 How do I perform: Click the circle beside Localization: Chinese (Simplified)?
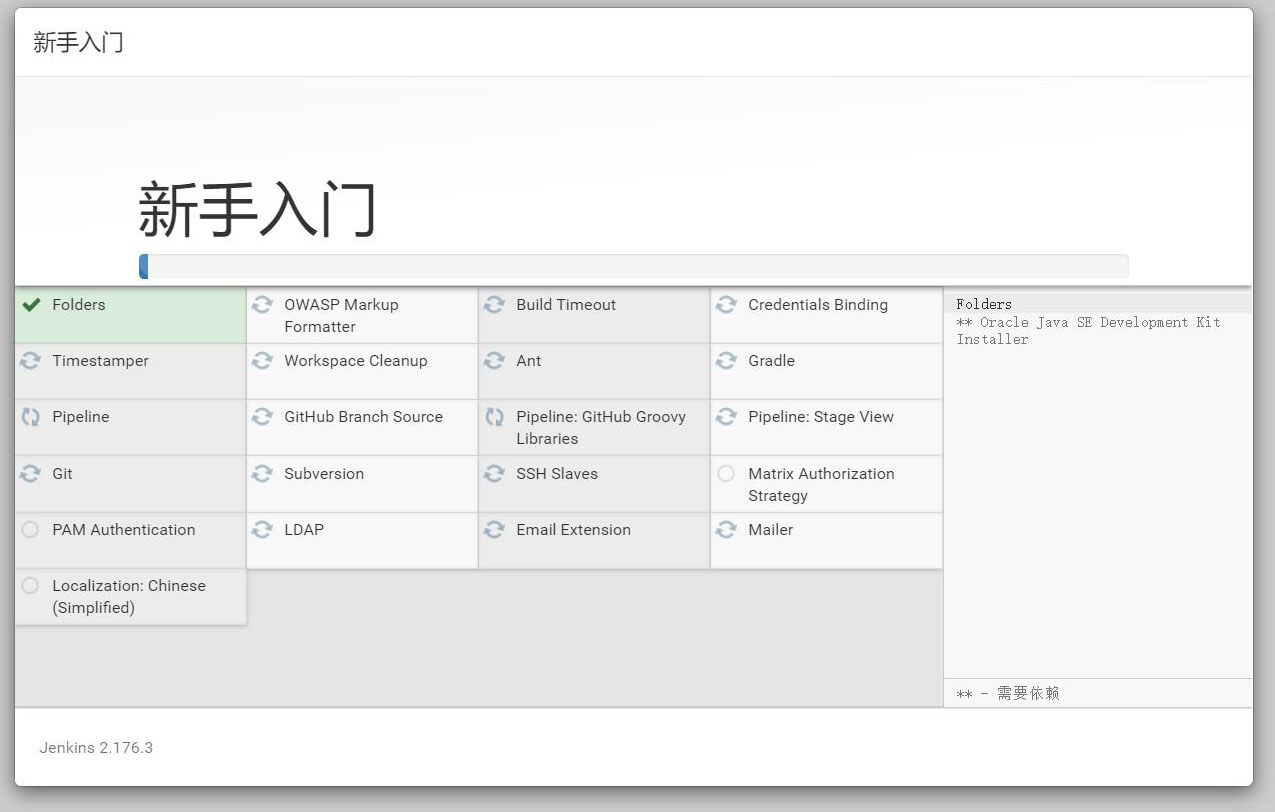click(31, 586)
